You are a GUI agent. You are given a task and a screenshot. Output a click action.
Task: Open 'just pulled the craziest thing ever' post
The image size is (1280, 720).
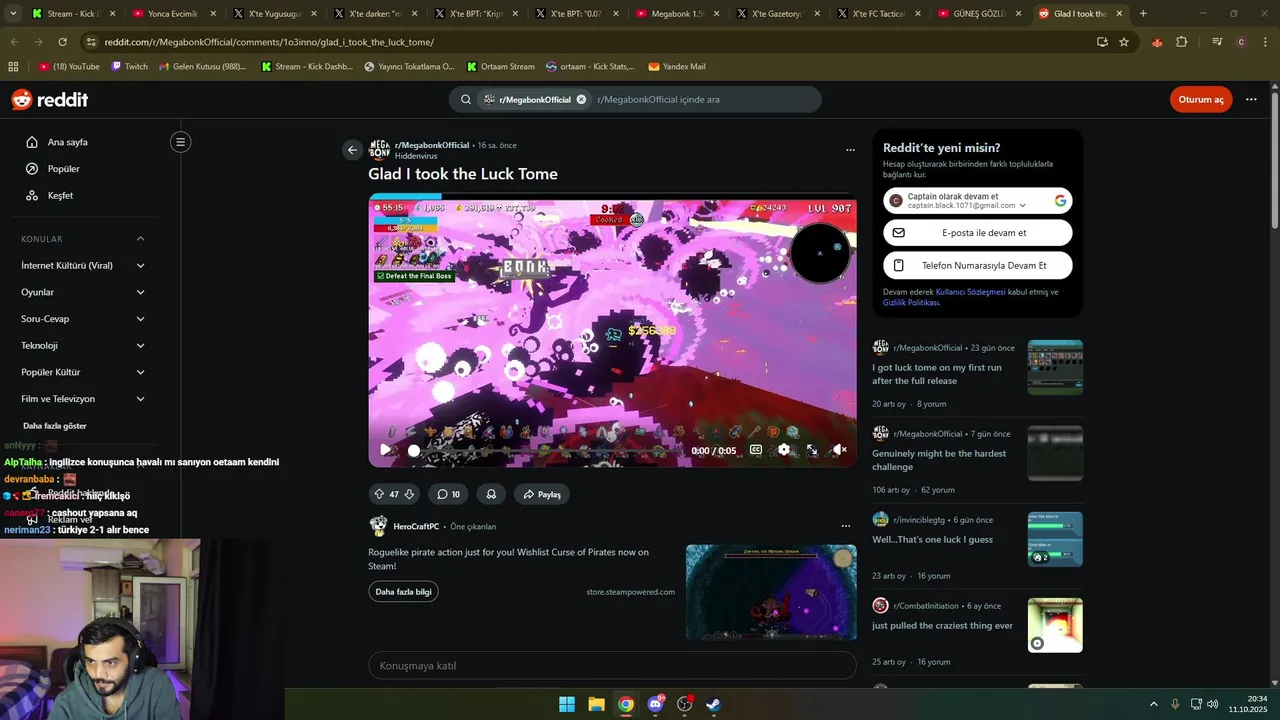[942, 626]
